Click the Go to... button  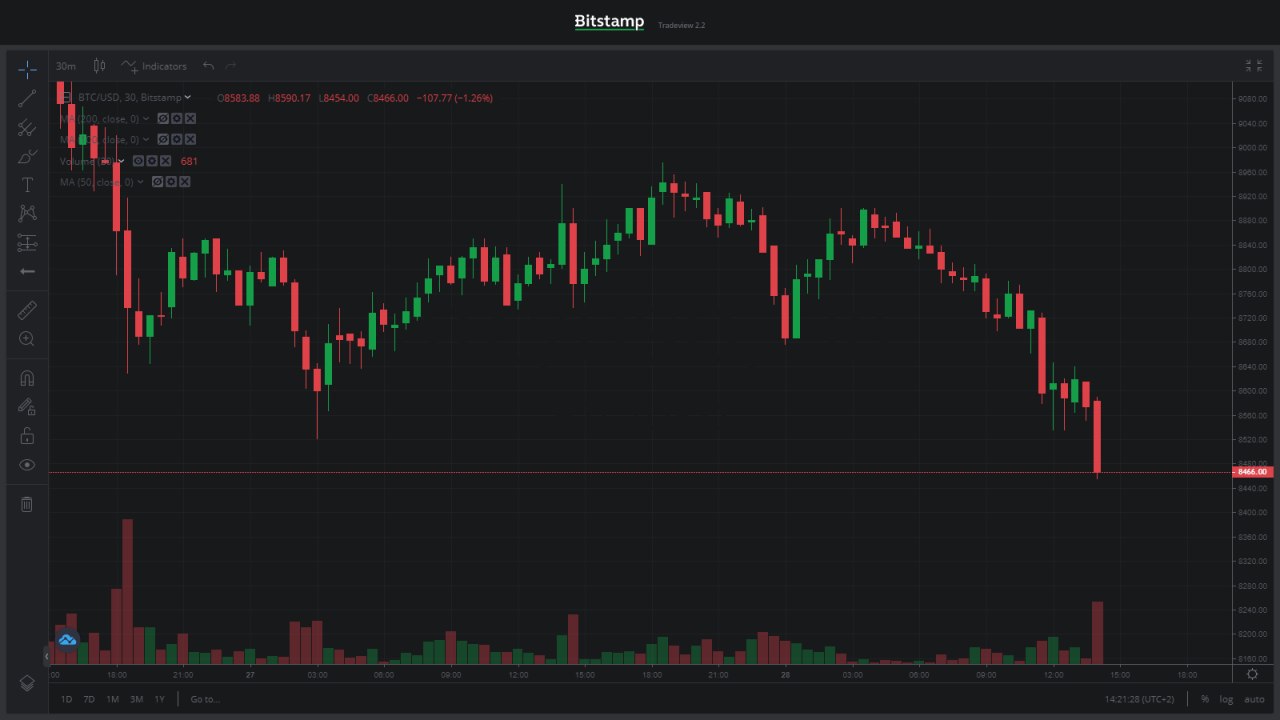(x=204, y=699)
